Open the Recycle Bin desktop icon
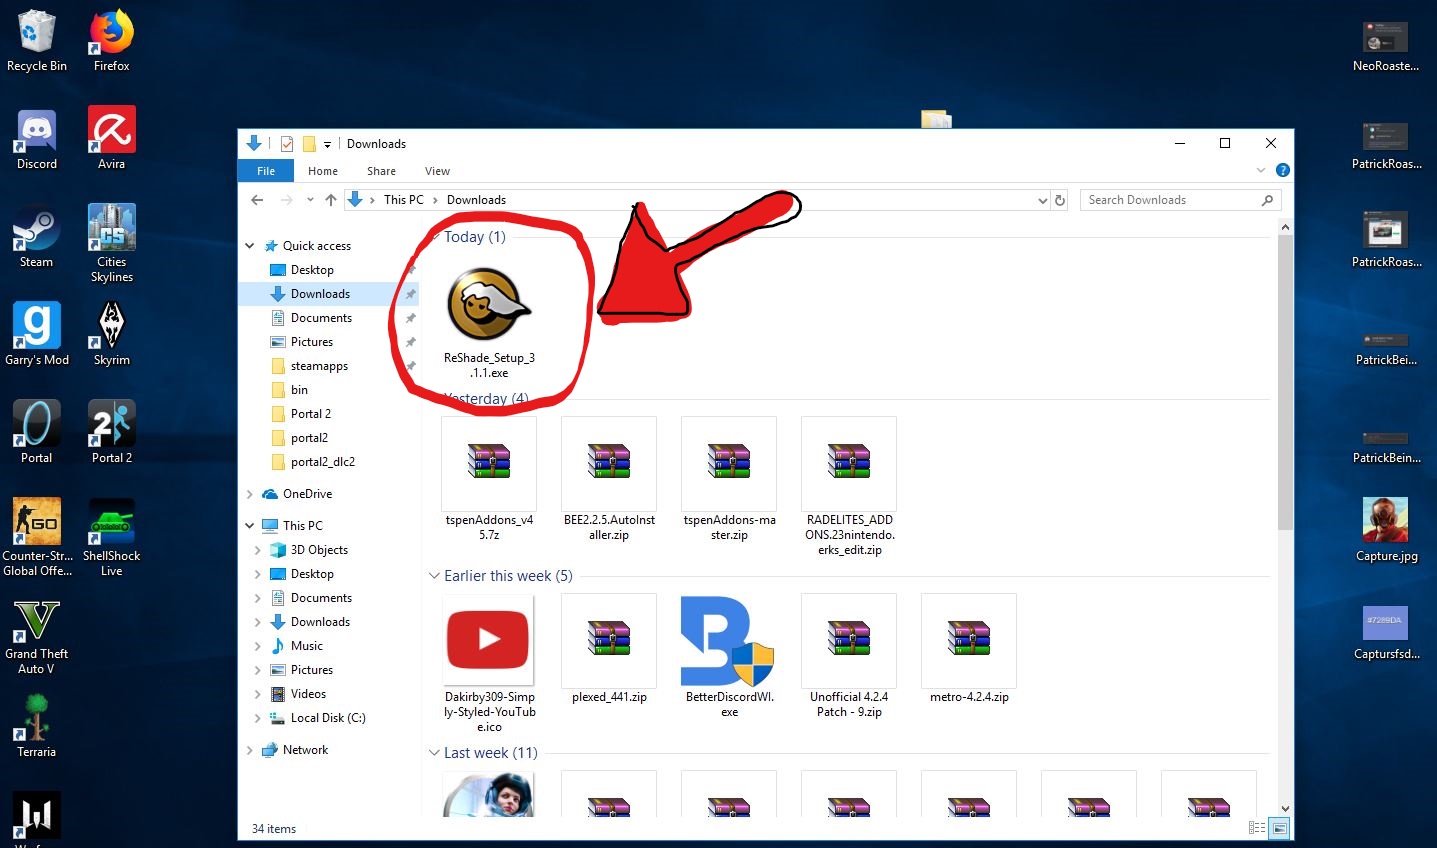The image size is (1437, 848). point(37,41)
